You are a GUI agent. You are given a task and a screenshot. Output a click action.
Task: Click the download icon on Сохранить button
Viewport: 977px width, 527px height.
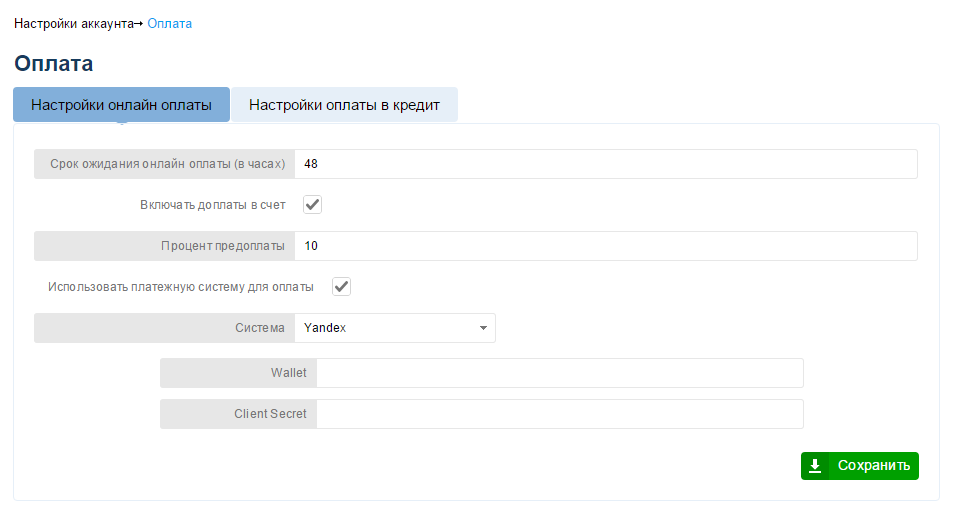click(814, 466)
